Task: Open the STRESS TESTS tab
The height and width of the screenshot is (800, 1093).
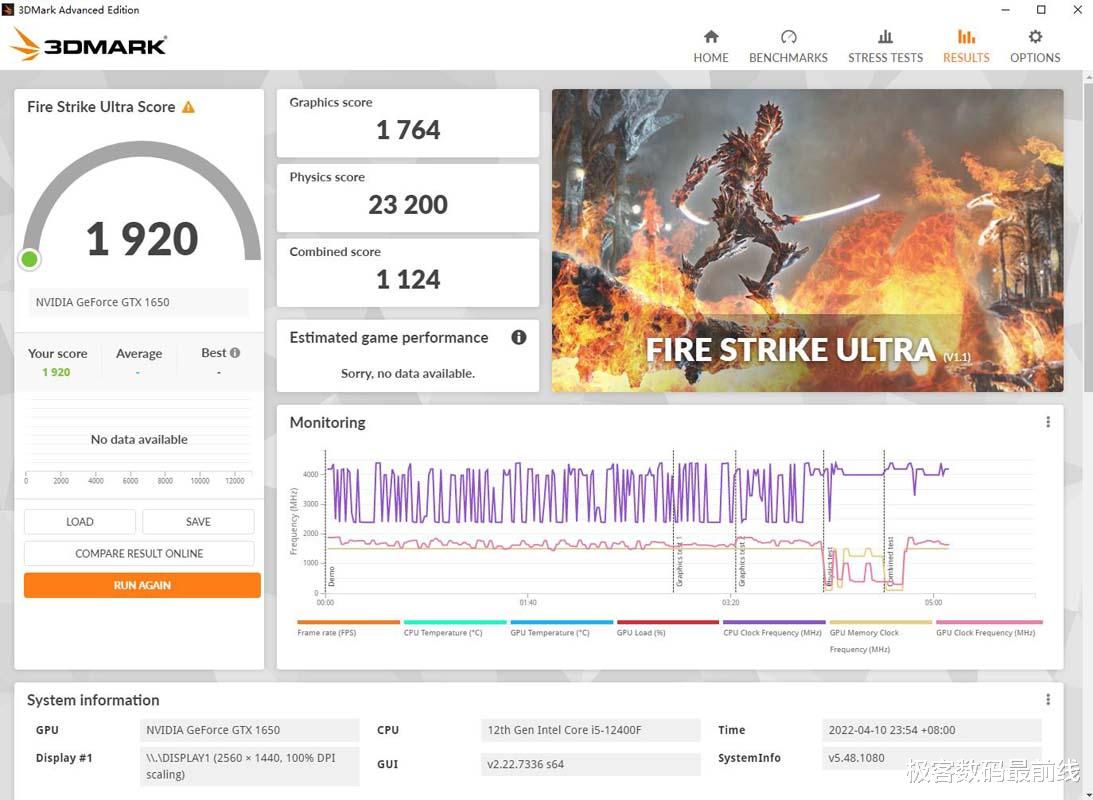Action: [885, 47]
